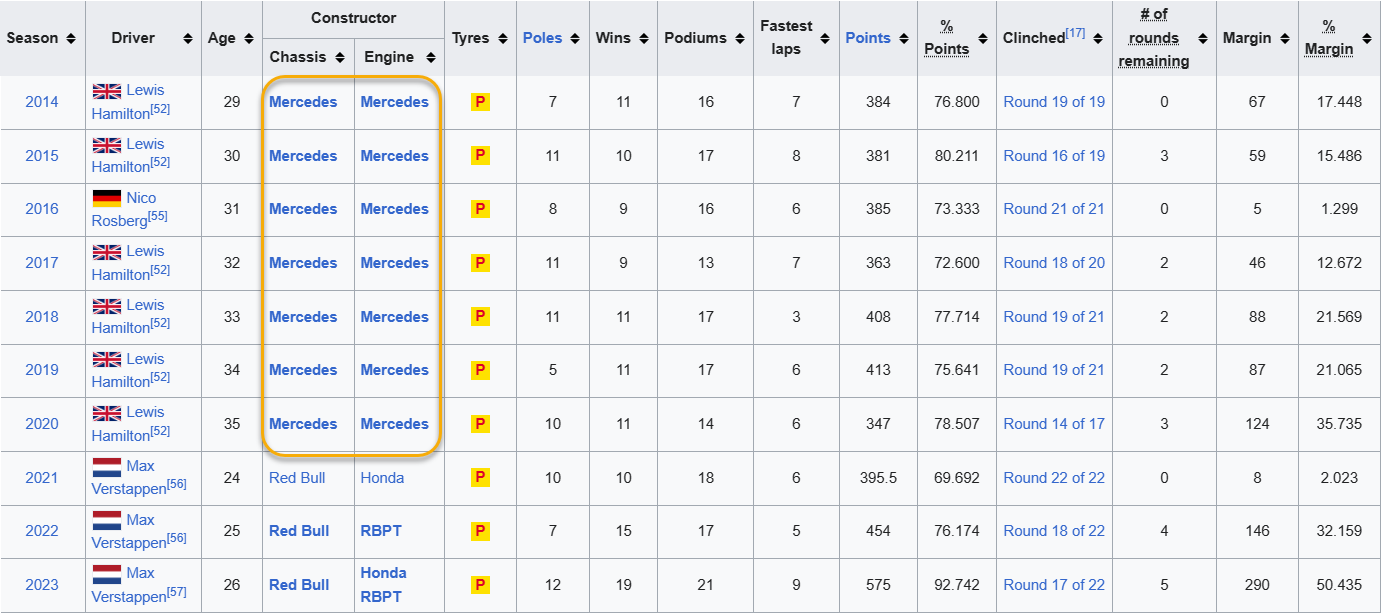The height and width of the screenshot is (613, 1381).
Task: Open the Poles header link
Action: pos(543,38)
